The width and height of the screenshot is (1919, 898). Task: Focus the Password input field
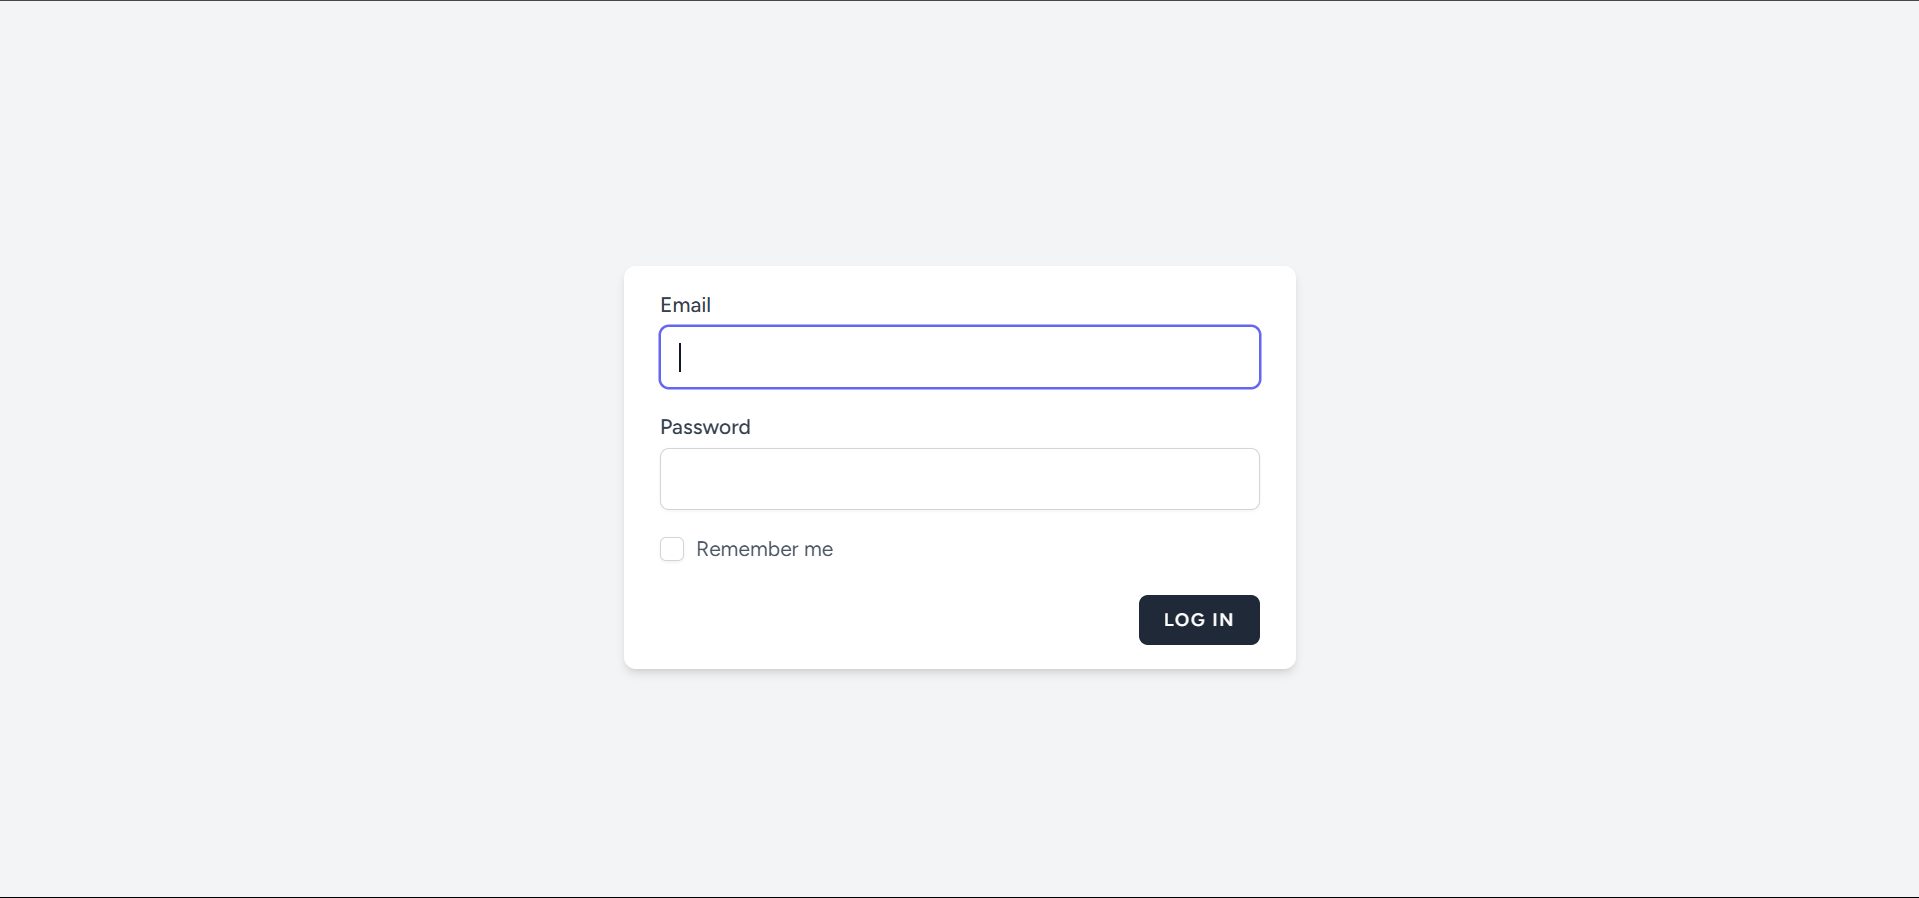pyautogui.click(x=959, y=479)
